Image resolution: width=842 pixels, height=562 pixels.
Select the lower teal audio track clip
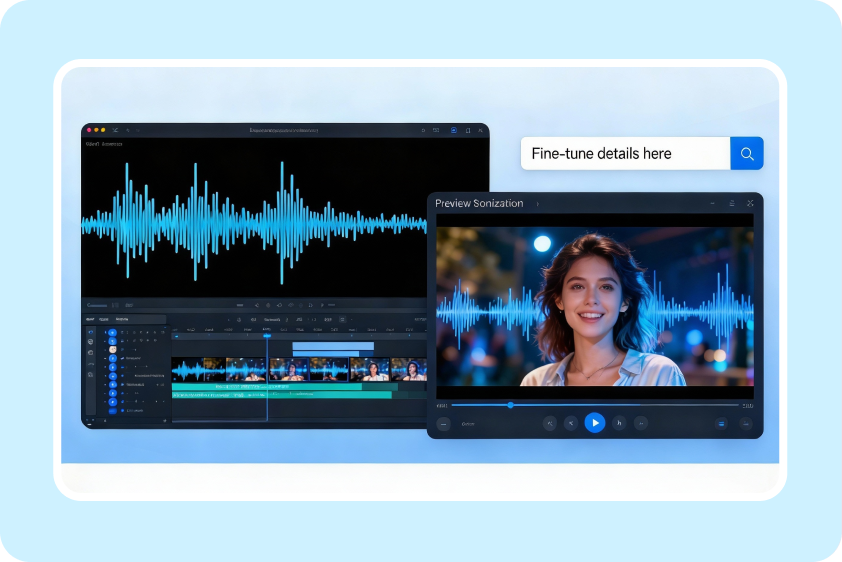click(x=281, y=395)
